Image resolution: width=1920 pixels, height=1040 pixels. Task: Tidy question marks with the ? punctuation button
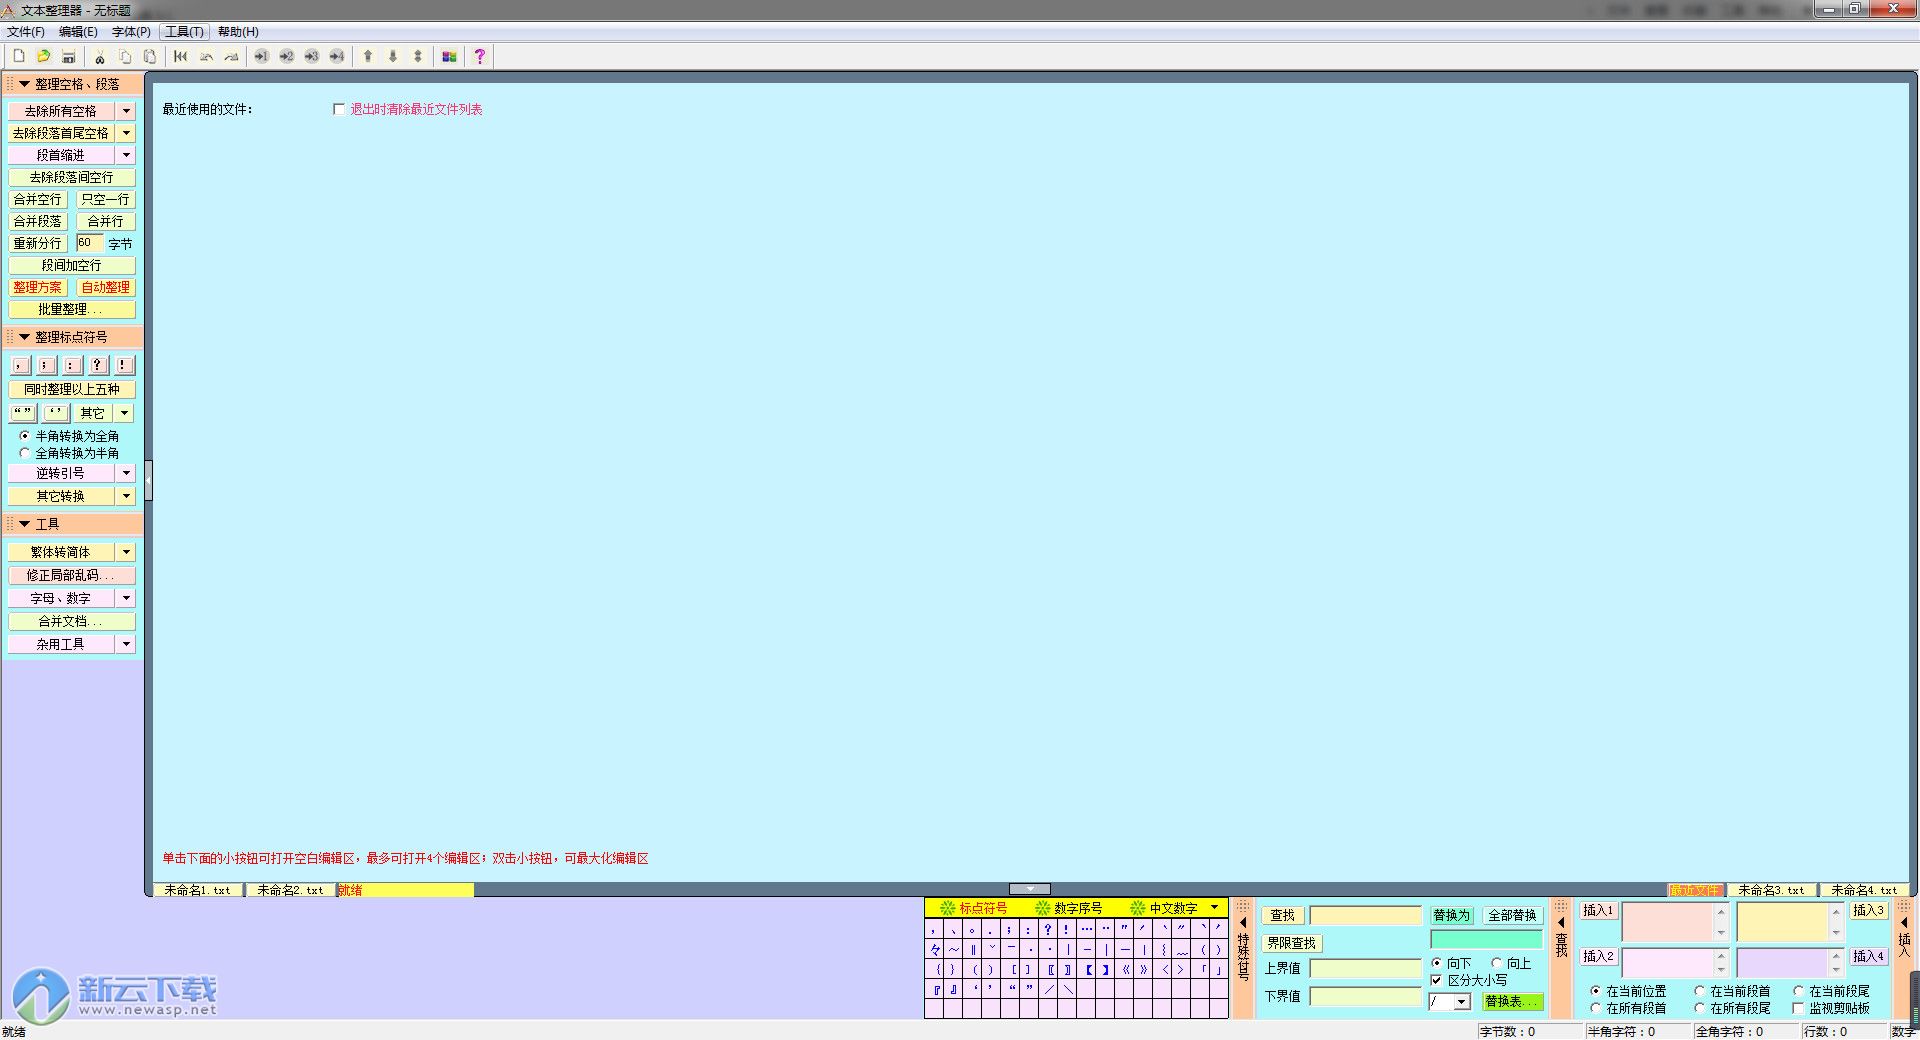[98, 365]
